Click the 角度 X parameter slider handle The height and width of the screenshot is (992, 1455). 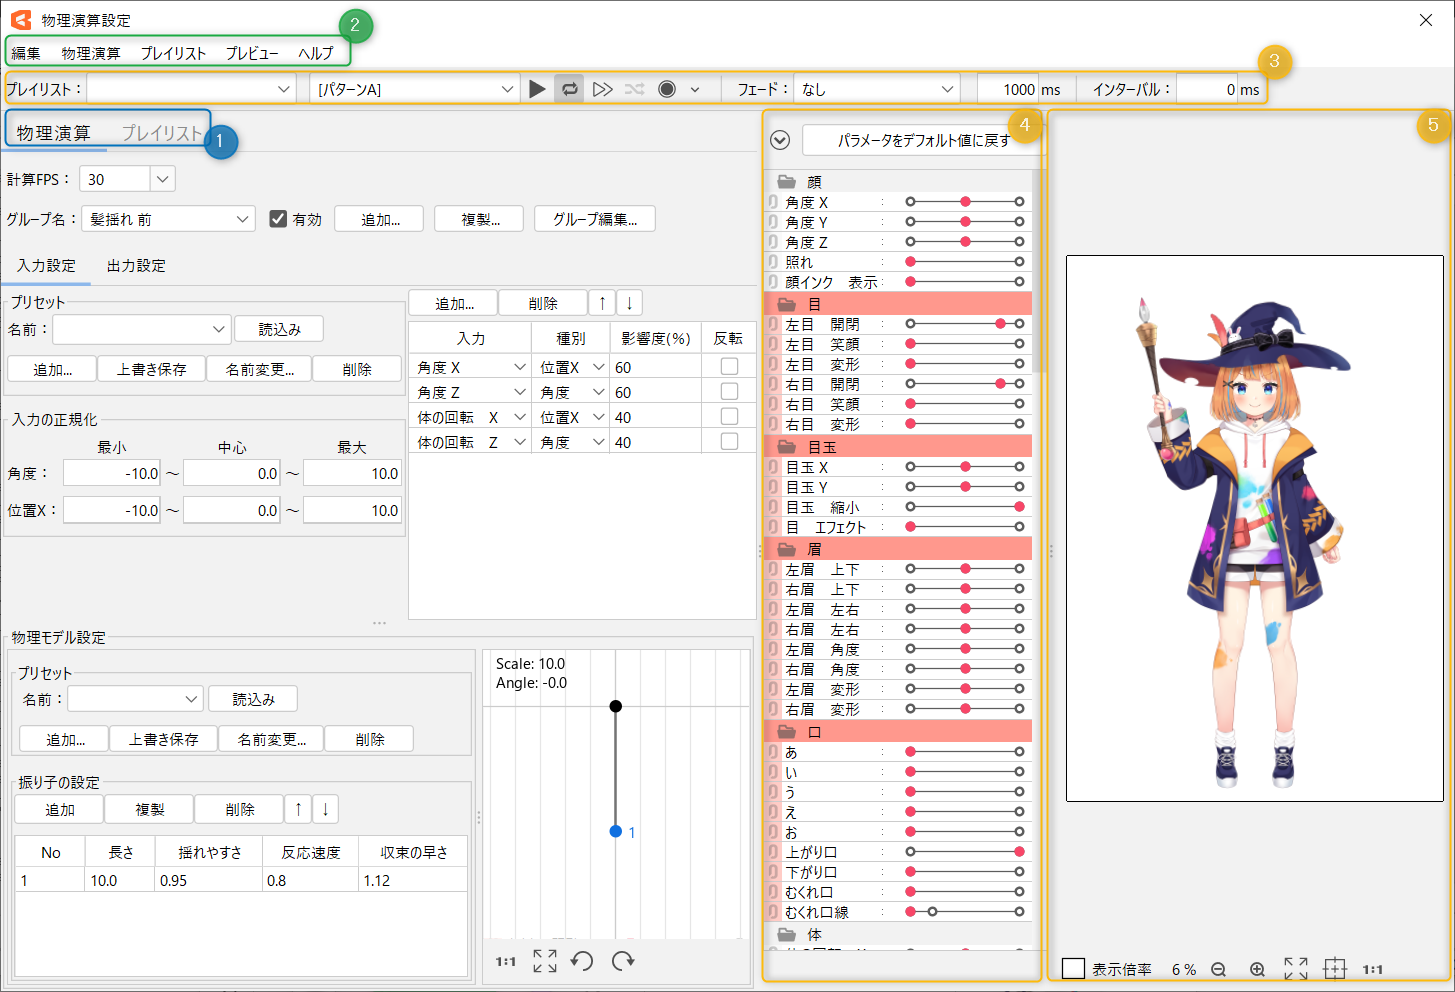click(965, 202)
